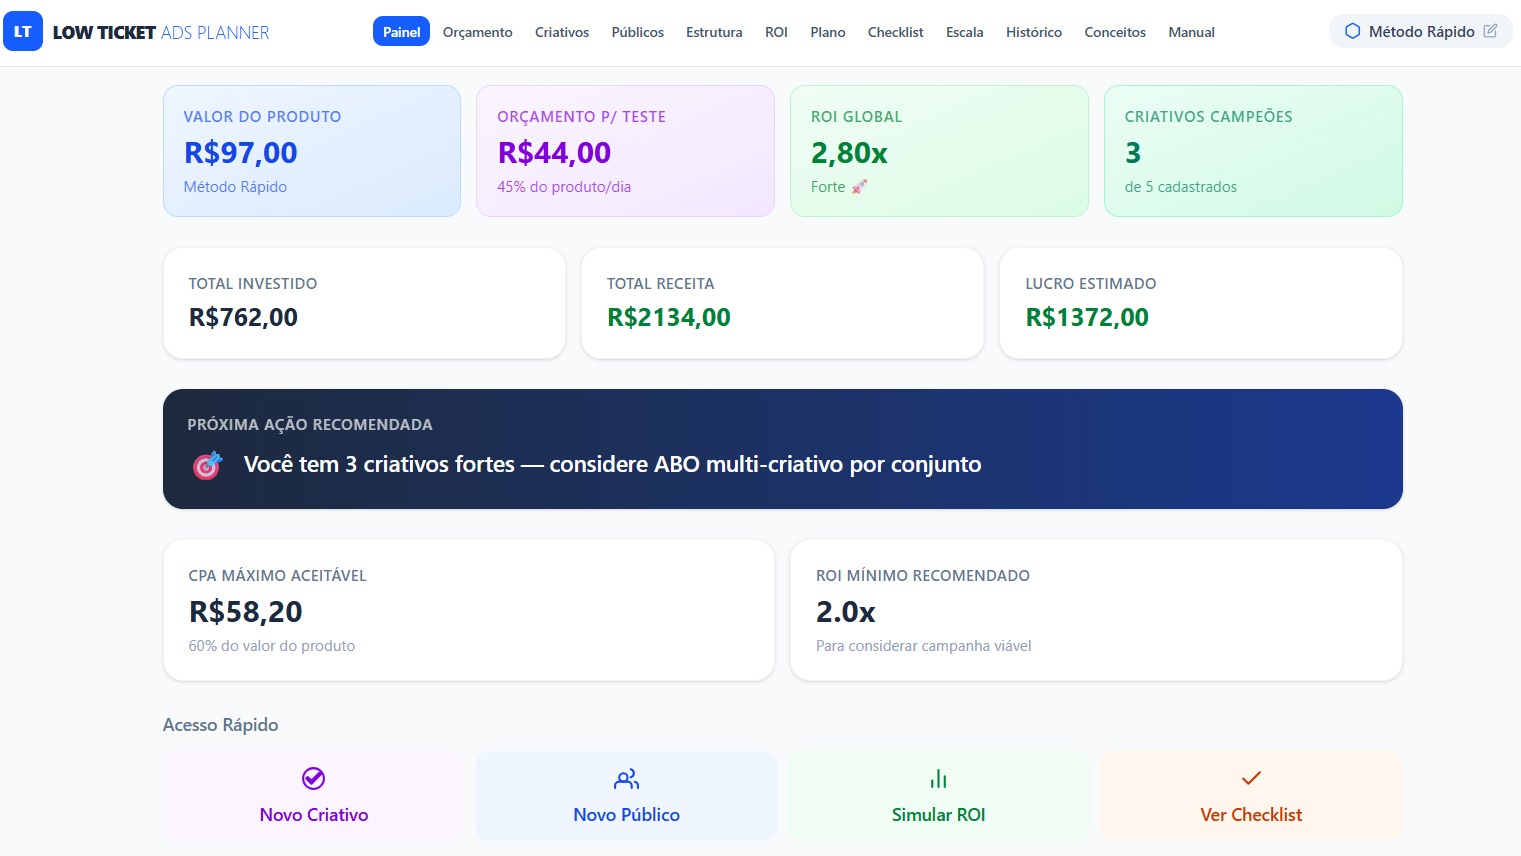Go to the Públicos tab

point(638,32)
